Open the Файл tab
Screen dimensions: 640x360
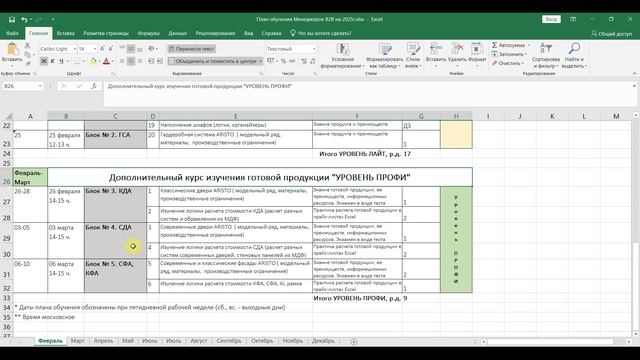click(x=12, y=33)
